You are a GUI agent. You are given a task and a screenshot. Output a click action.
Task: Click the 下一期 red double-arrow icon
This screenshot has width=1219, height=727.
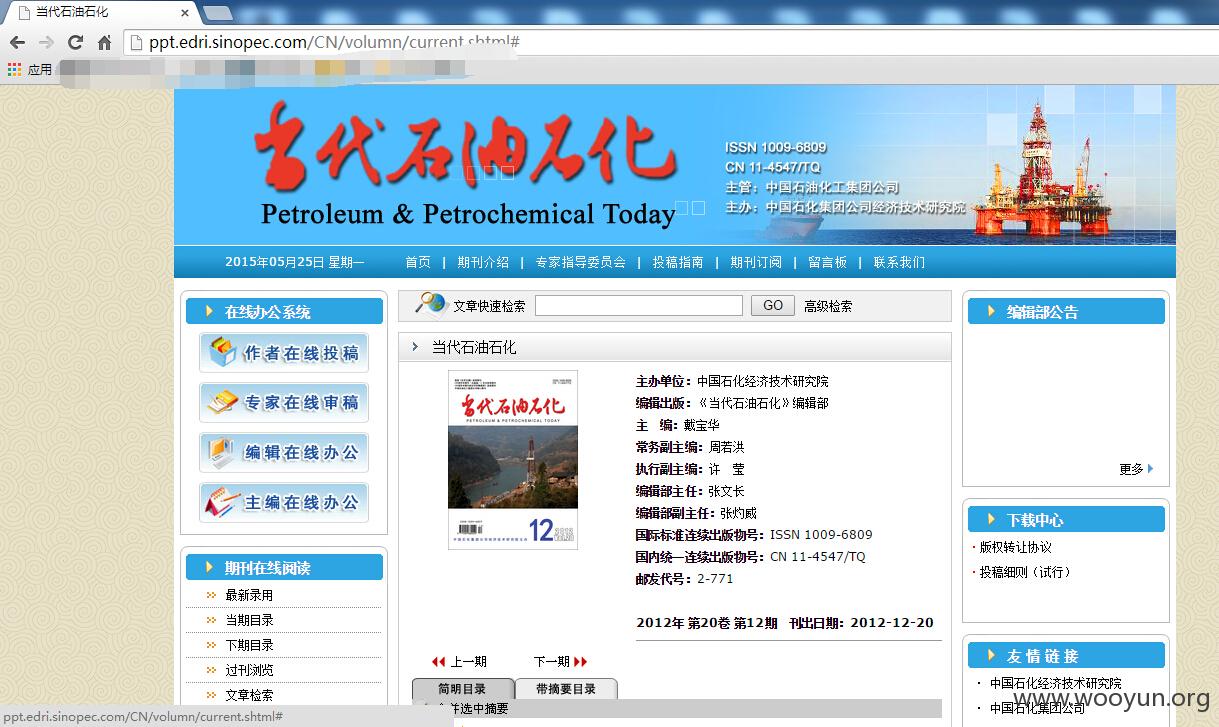581,661
